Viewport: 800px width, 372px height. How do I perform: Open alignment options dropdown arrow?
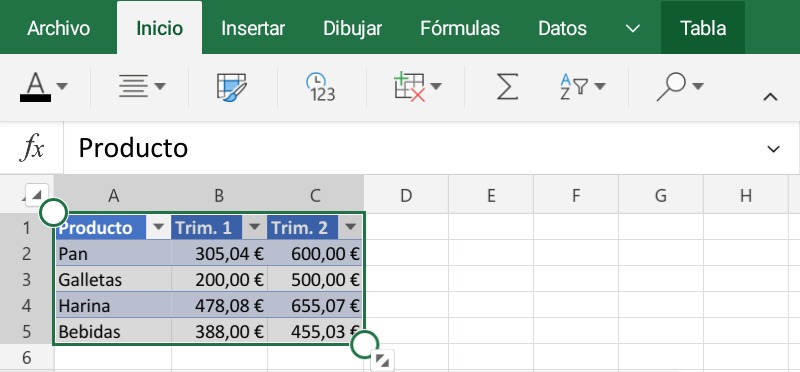coord(160,86)
